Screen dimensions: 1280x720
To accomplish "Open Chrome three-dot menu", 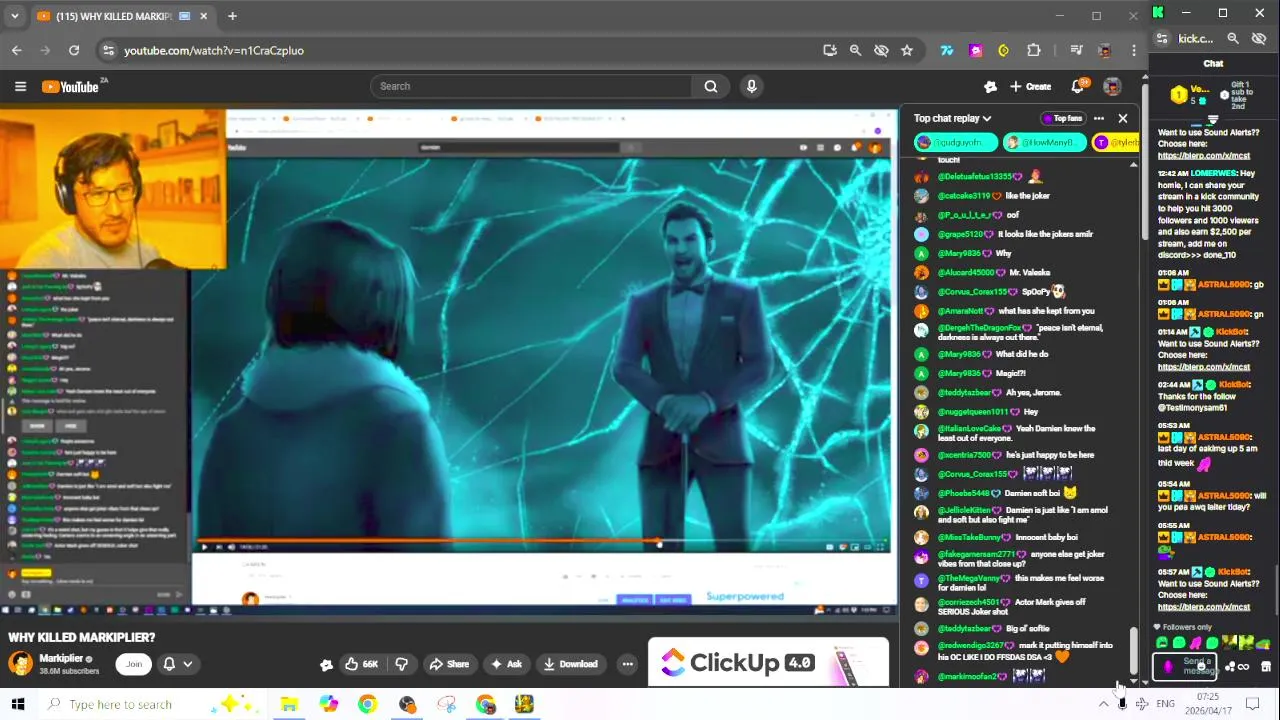I will 1134,50.
